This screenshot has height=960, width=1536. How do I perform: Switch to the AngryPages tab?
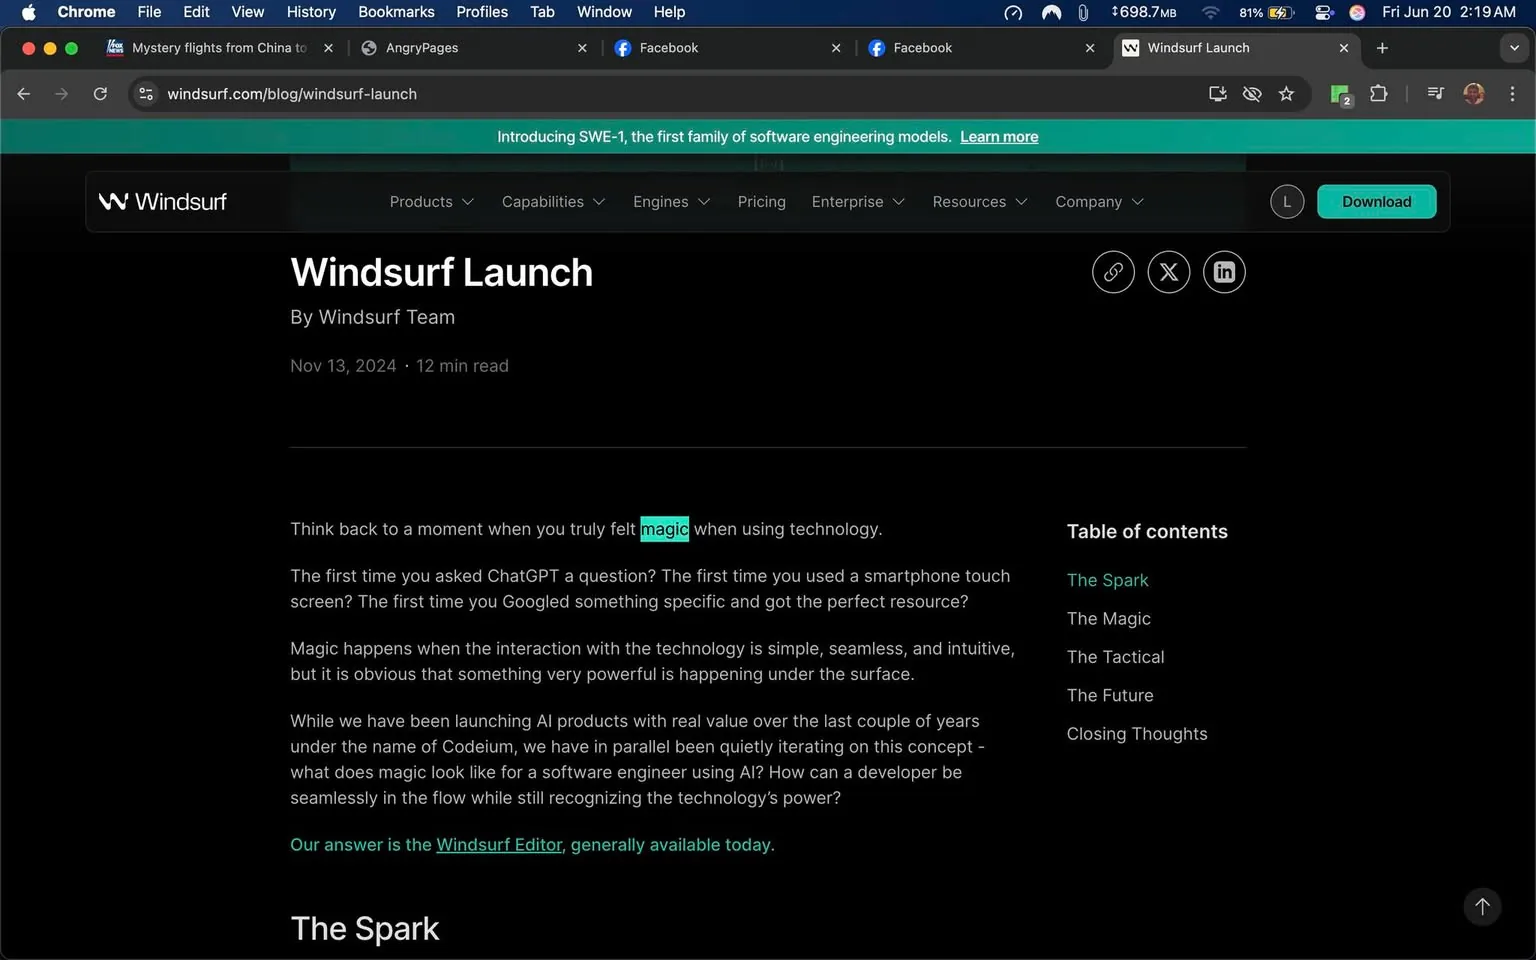[x=423, y=47]
